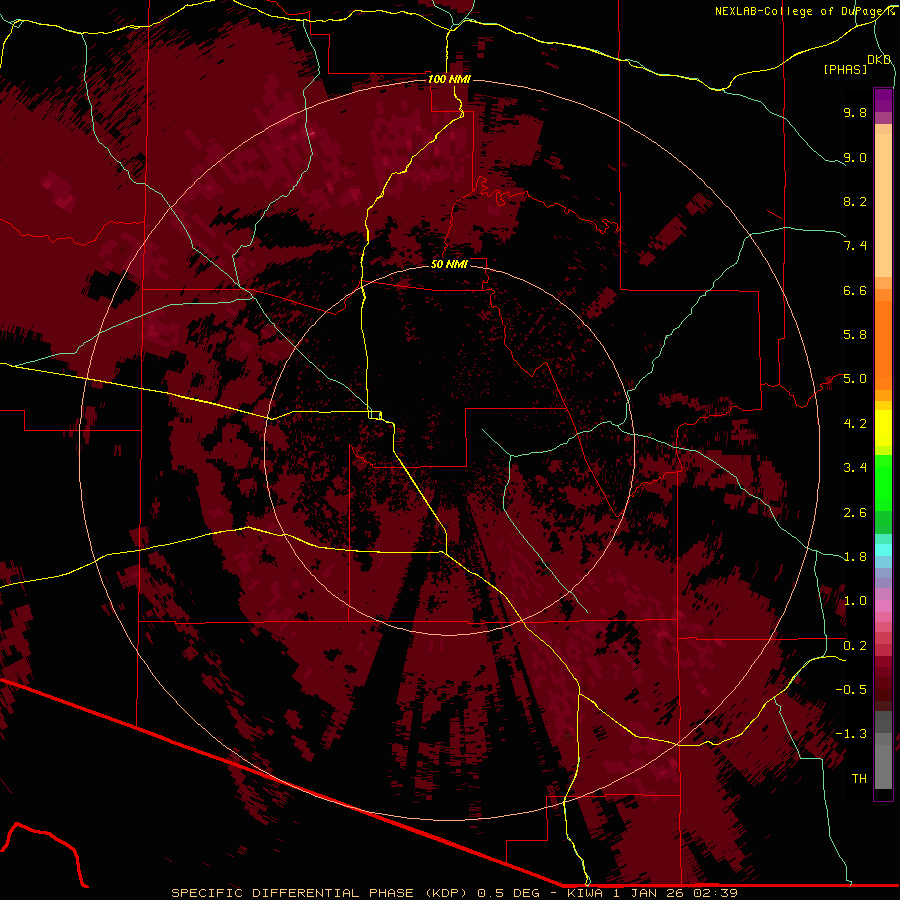Click the 2.6 legend value

pyautogui.click(x=855, y=513)
